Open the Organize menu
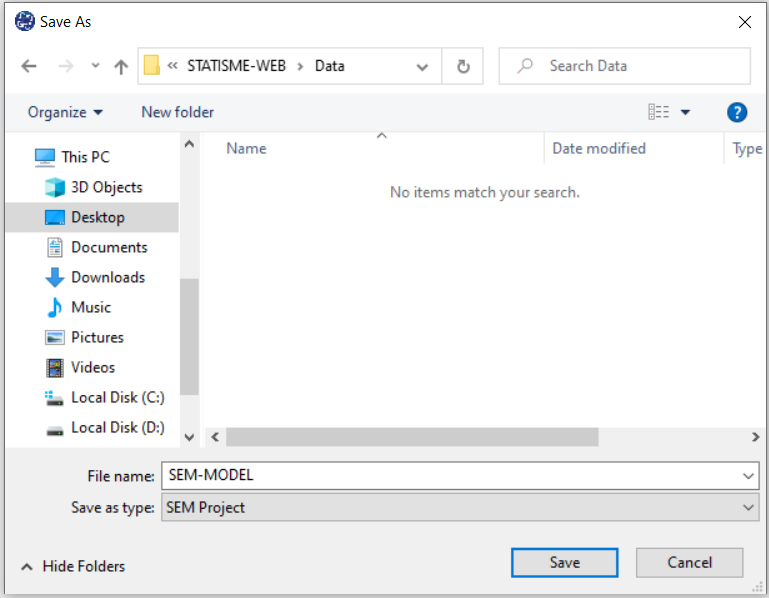 tap(65, 112)
